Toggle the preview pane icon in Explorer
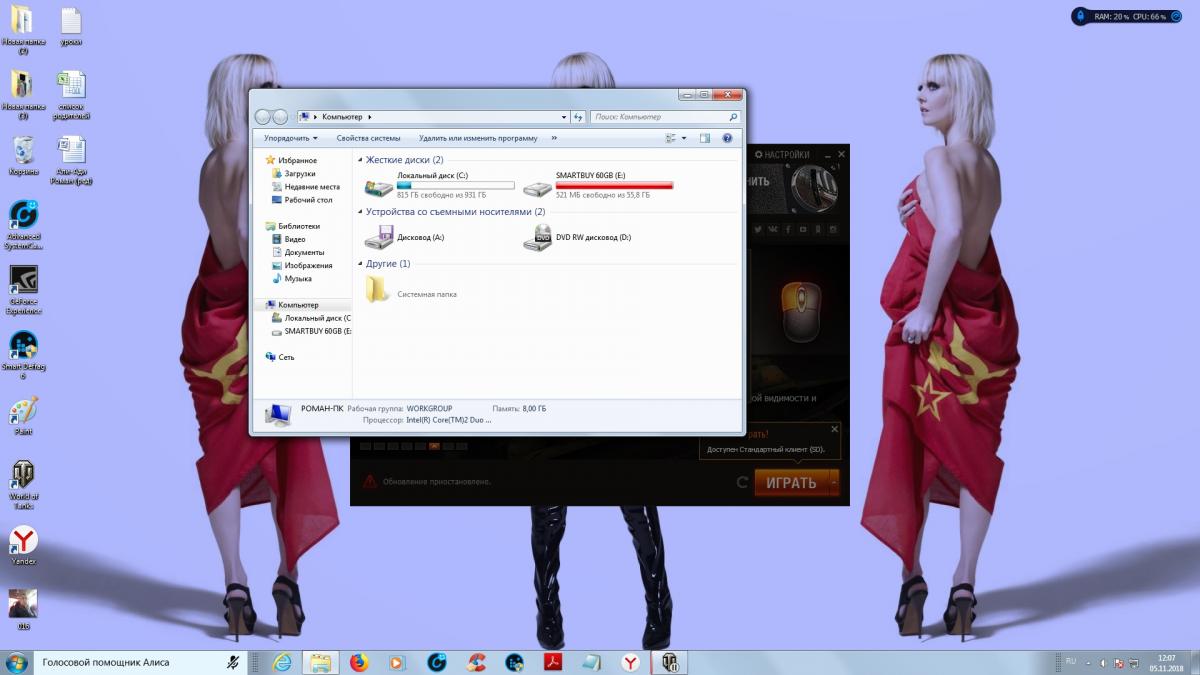 coord(705,138)
